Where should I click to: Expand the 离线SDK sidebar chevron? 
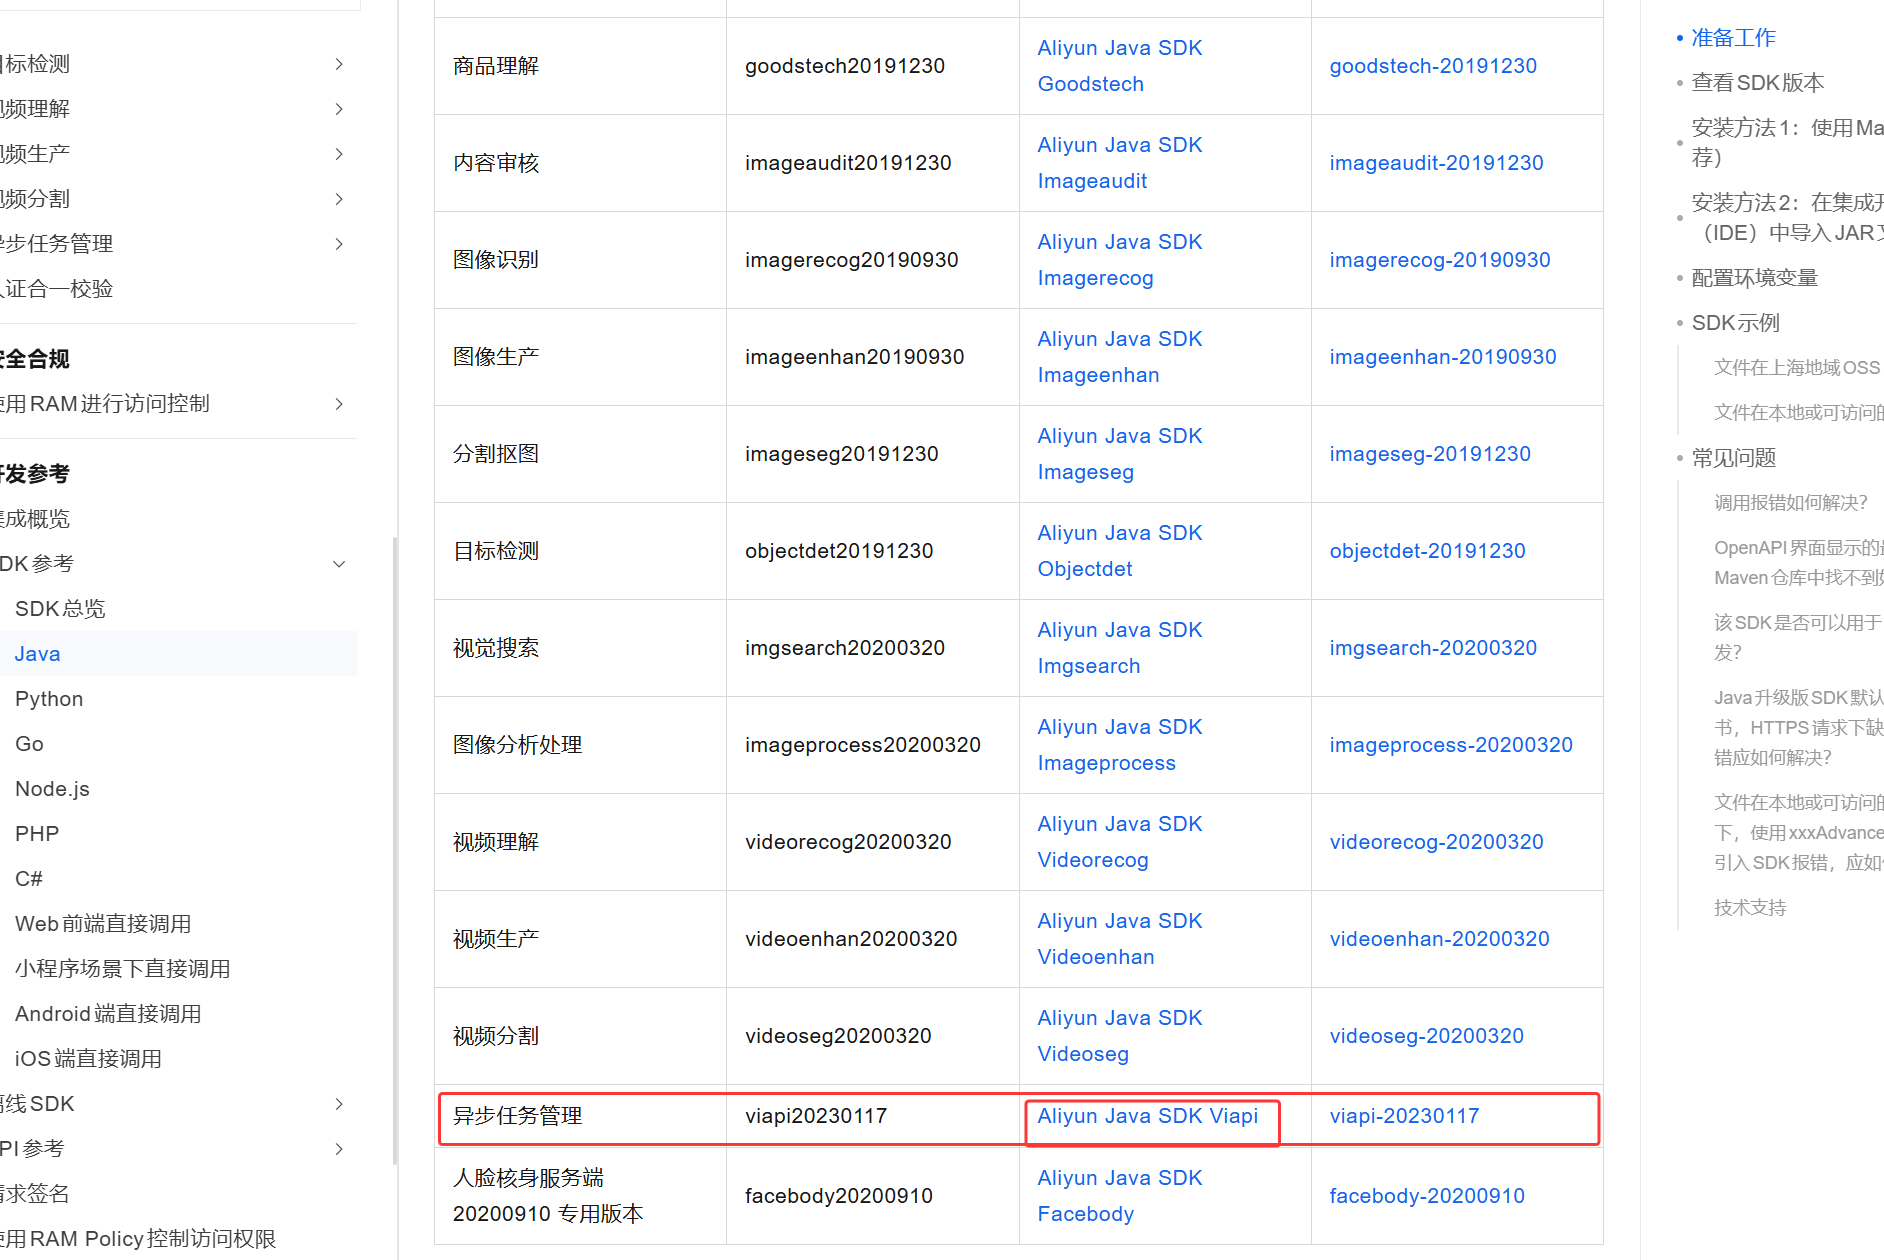click(x=339, y=1104)
